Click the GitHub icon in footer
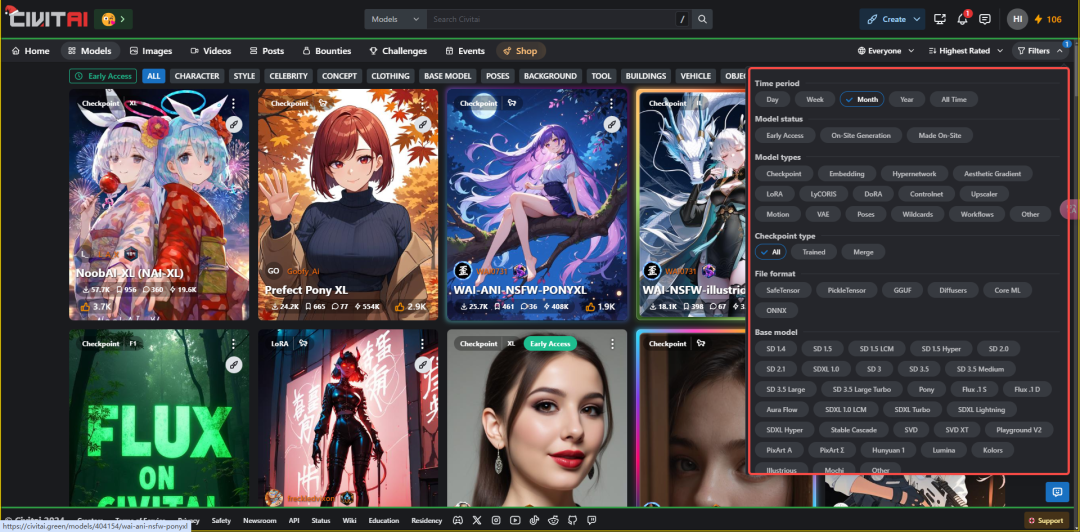The width and height of the screenshot is (1080, 532). coord(570,520)
